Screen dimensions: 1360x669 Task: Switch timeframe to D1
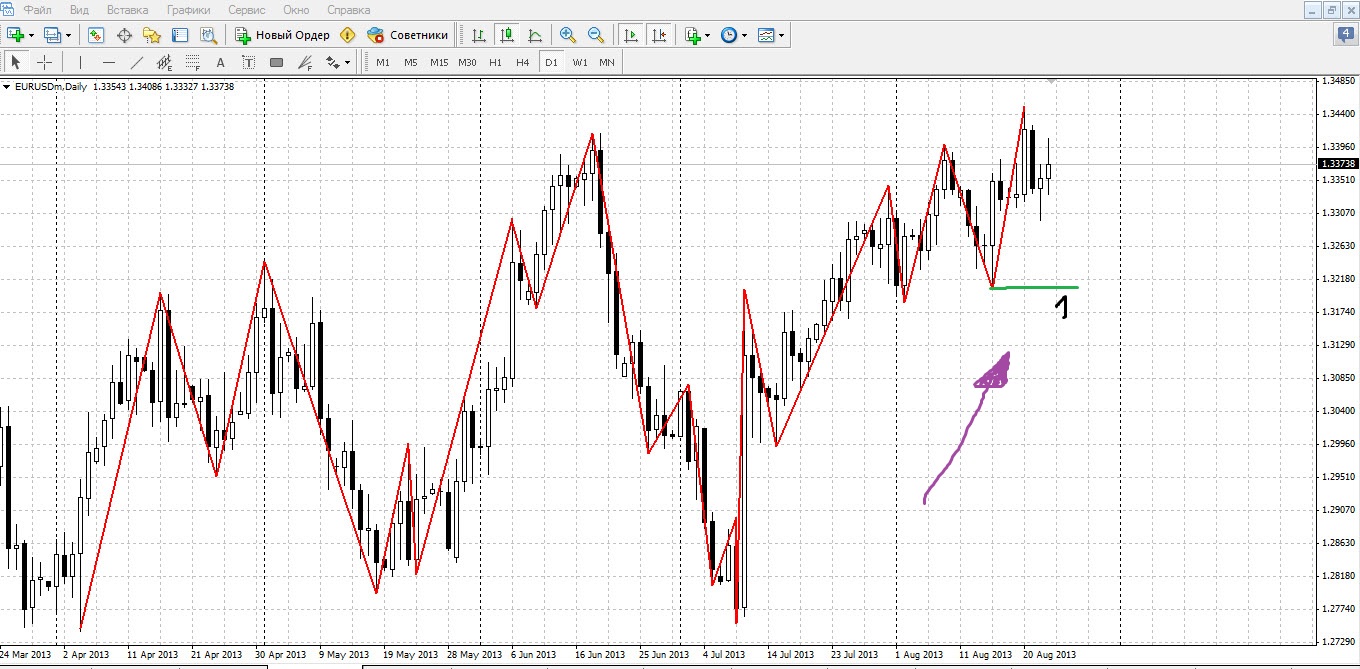[x=550, y=62]
